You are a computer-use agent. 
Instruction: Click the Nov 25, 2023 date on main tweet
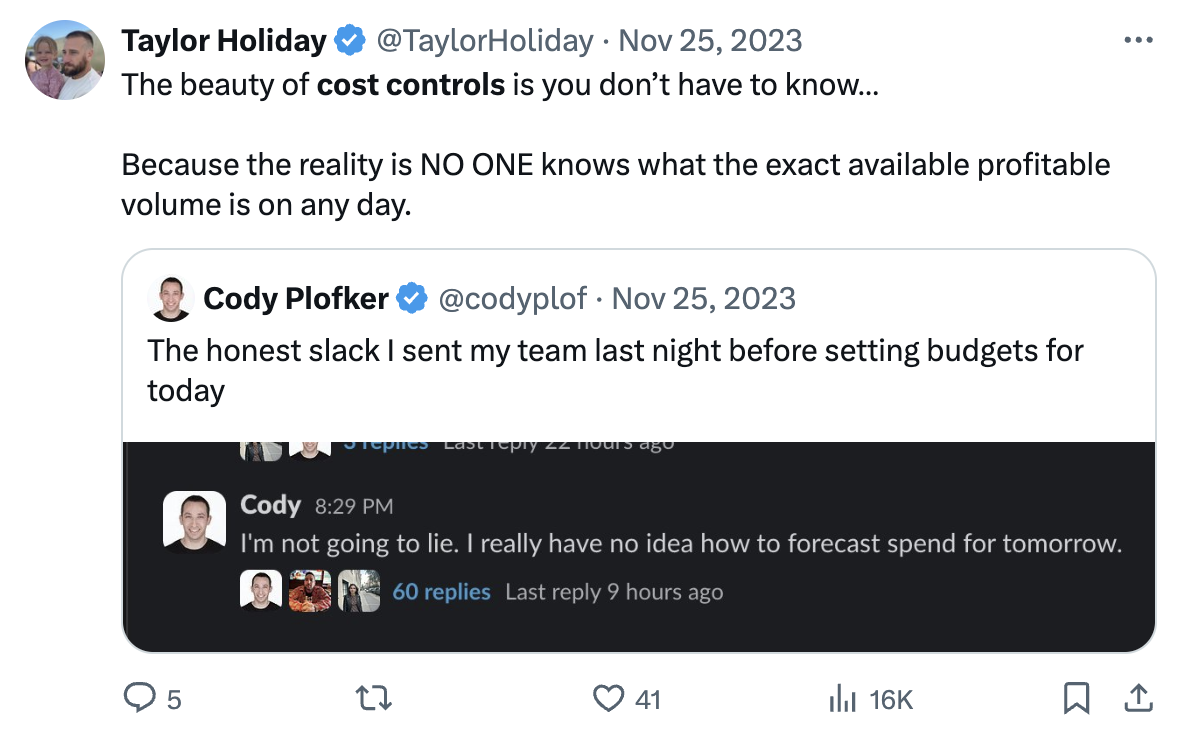710,41
